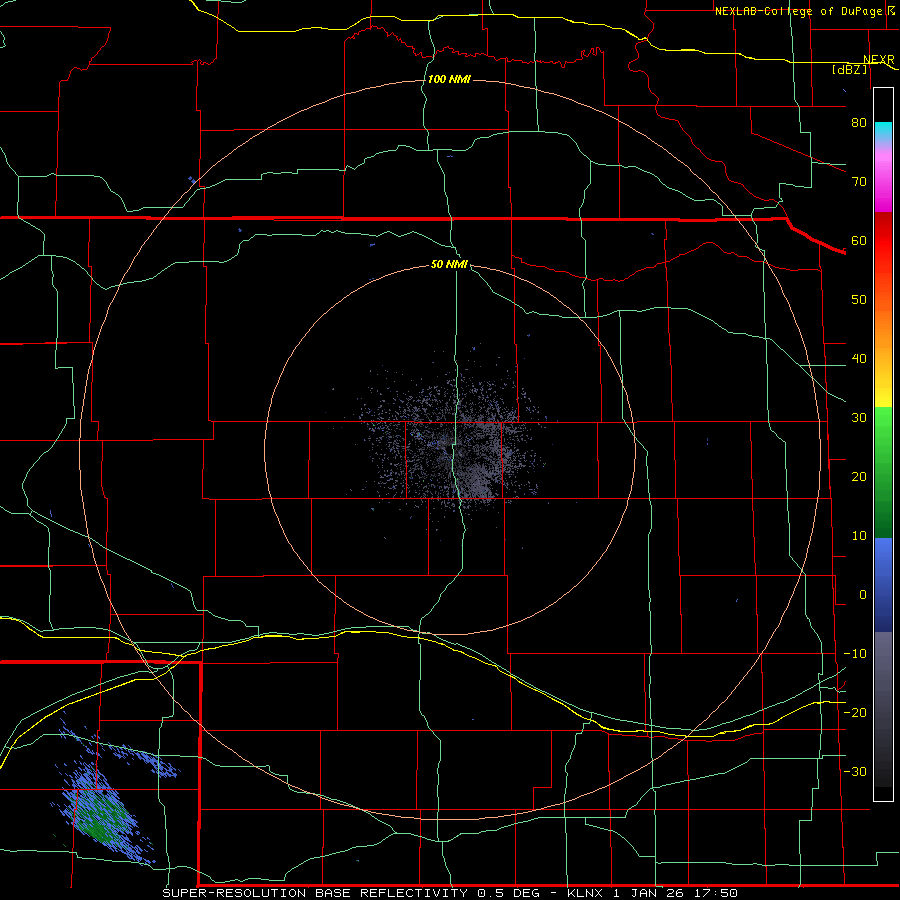Click the '0' value on the dBZ scale
The width and height of the screenshot is (900, 900).
pos(863,595)
